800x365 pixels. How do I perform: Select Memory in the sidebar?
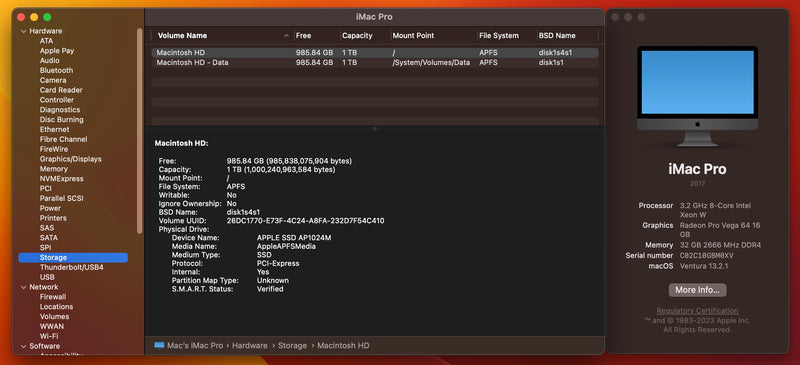point(54,169)
